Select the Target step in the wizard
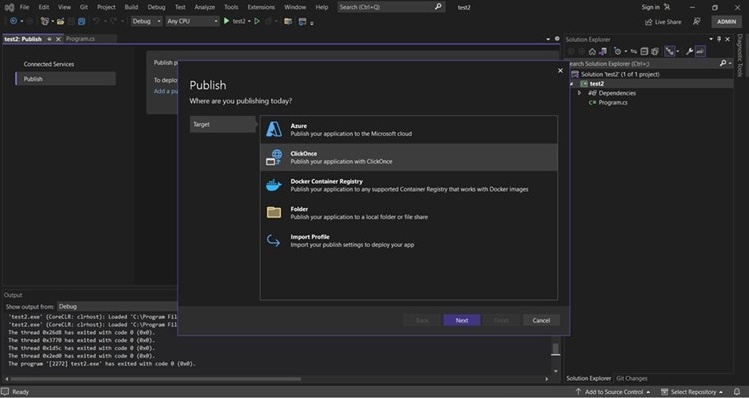Image resolution: width=749 pixels, height=398 pixels. 223,124
